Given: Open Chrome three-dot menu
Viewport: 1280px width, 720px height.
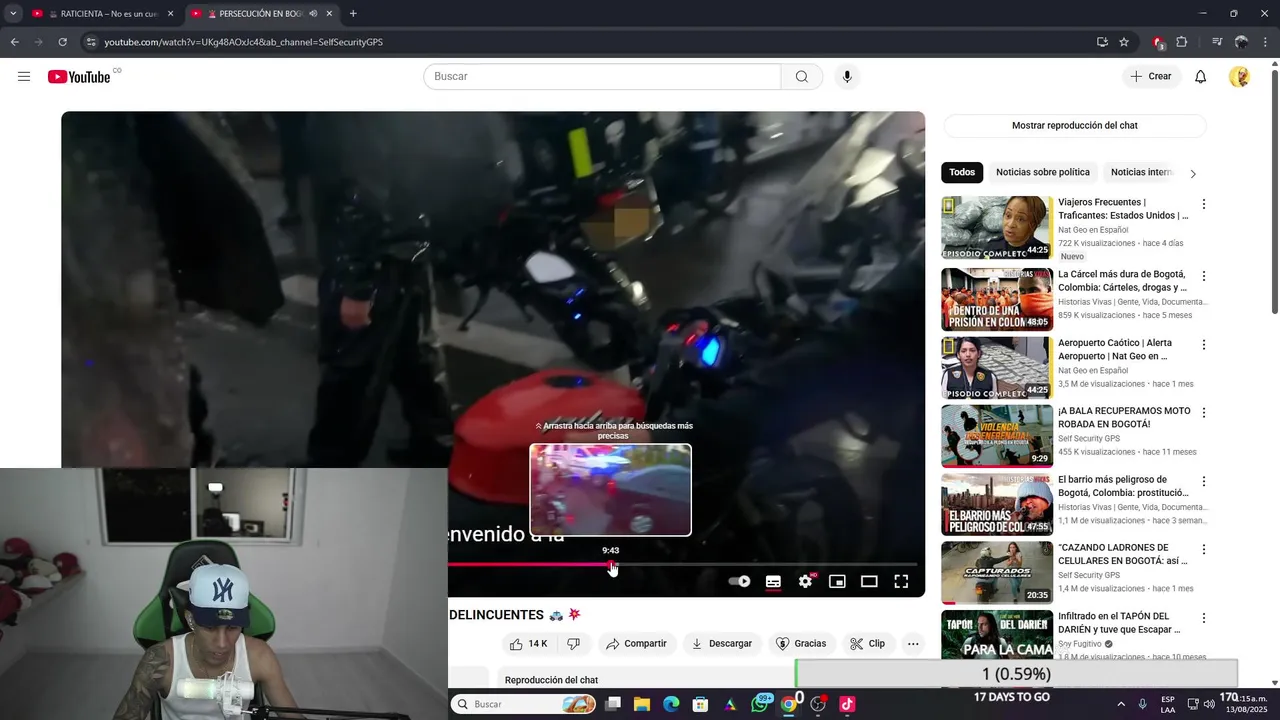Looking at the screenshot, I should point(1266,42).
